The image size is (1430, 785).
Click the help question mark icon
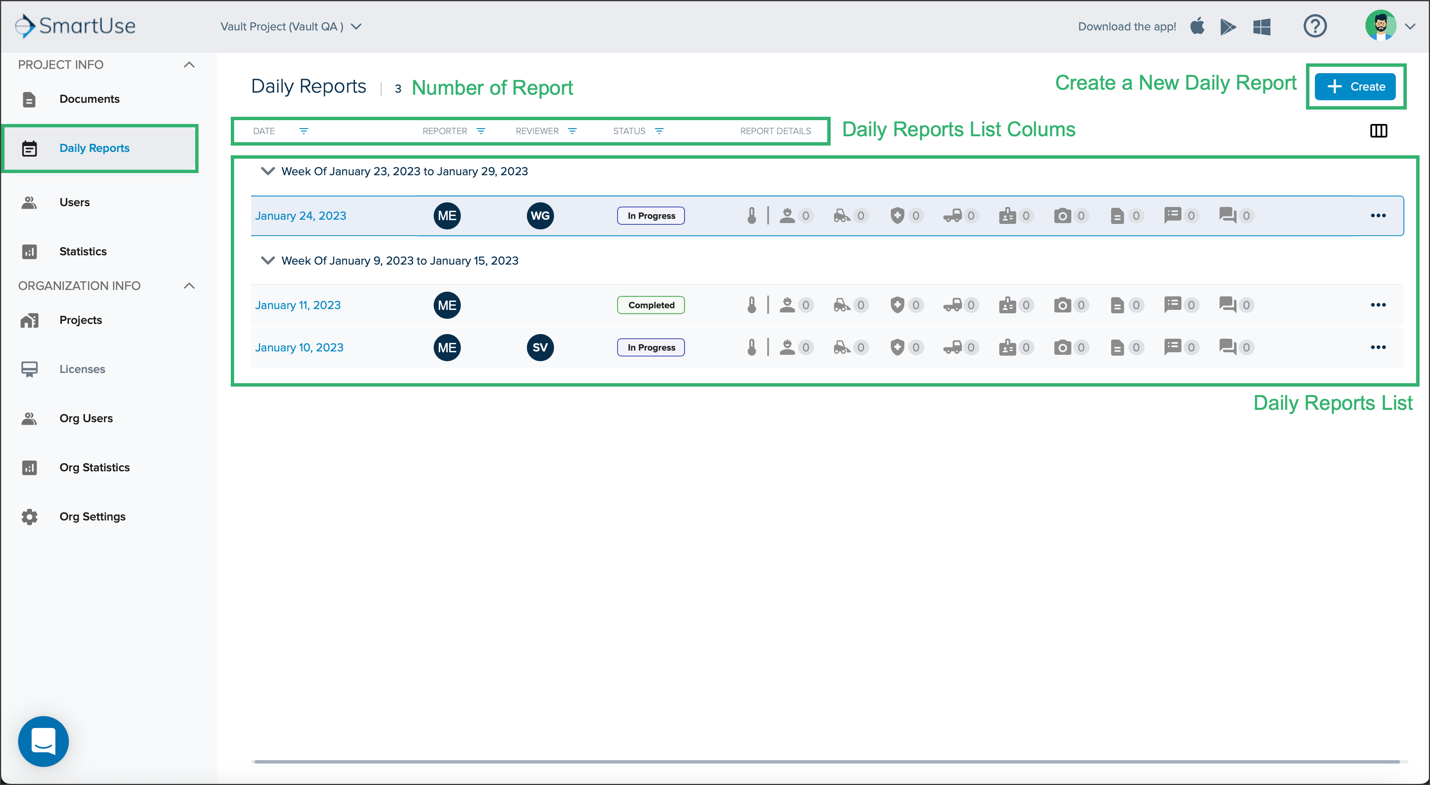click(1315, 26)
